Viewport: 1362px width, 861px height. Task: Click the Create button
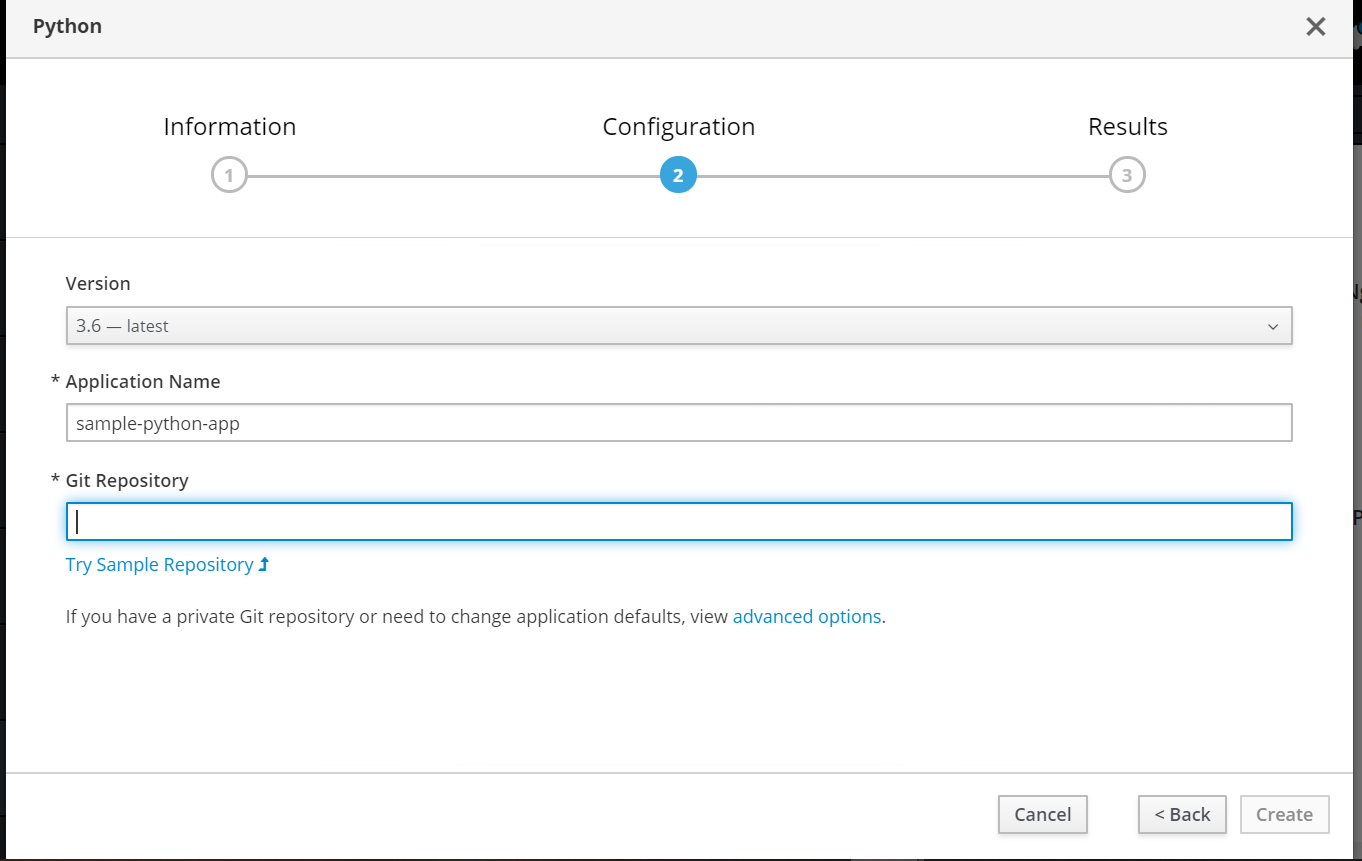1284,814
